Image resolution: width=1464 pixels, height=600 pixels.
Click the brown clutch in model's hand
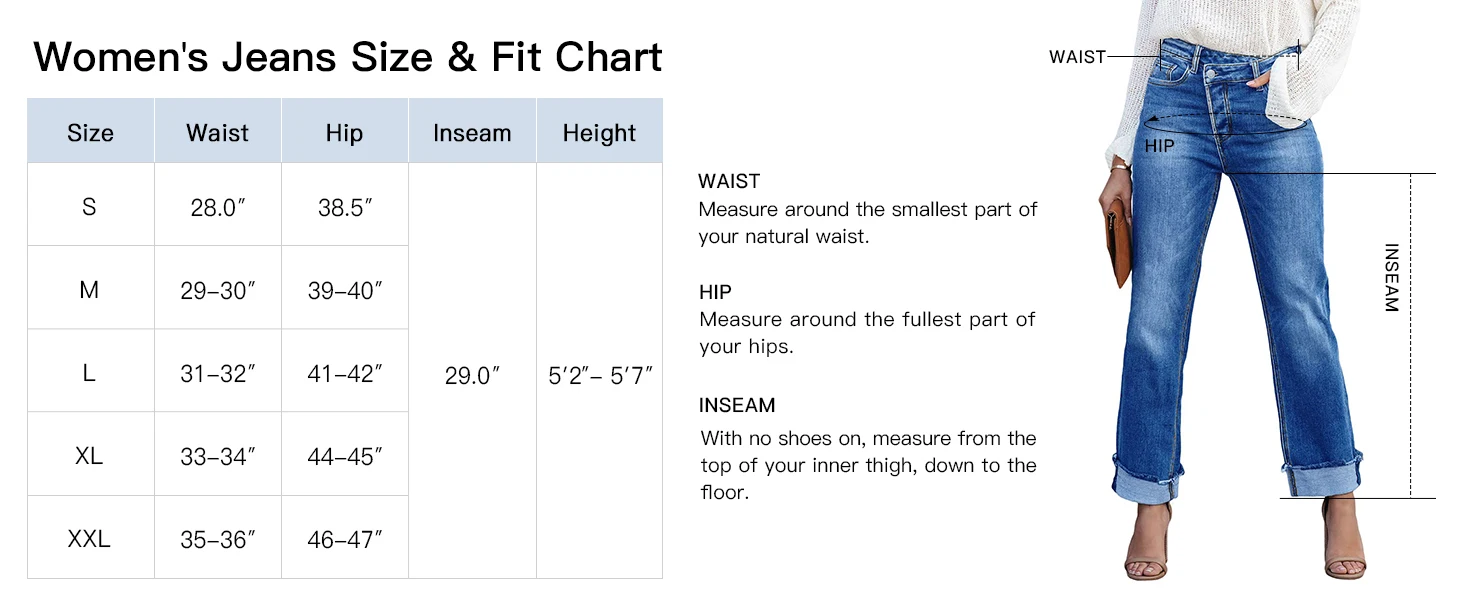[x=1117, y=242]
